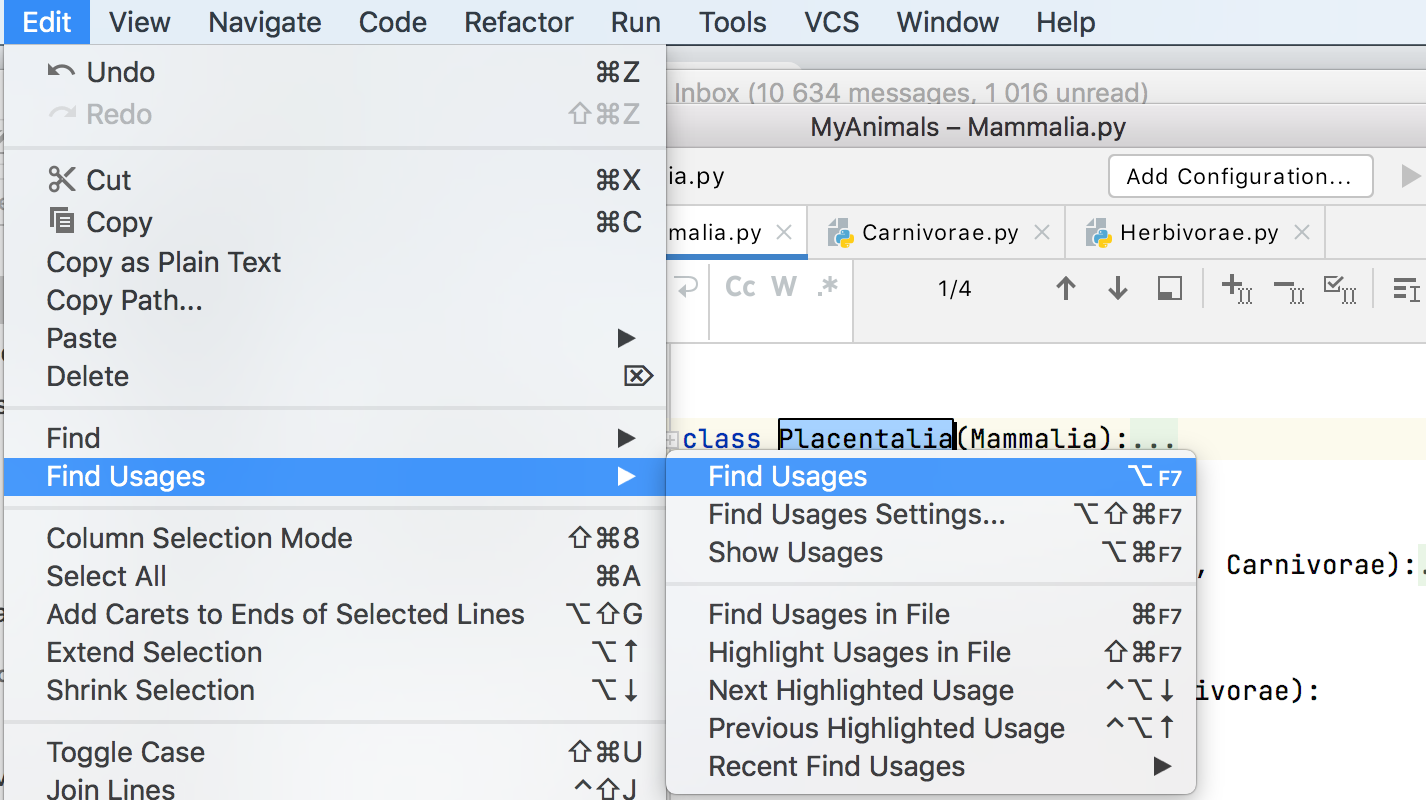Screen dimensions: 1426x800
Task: Click the Add Configuration button
Action: point(1239,176)
